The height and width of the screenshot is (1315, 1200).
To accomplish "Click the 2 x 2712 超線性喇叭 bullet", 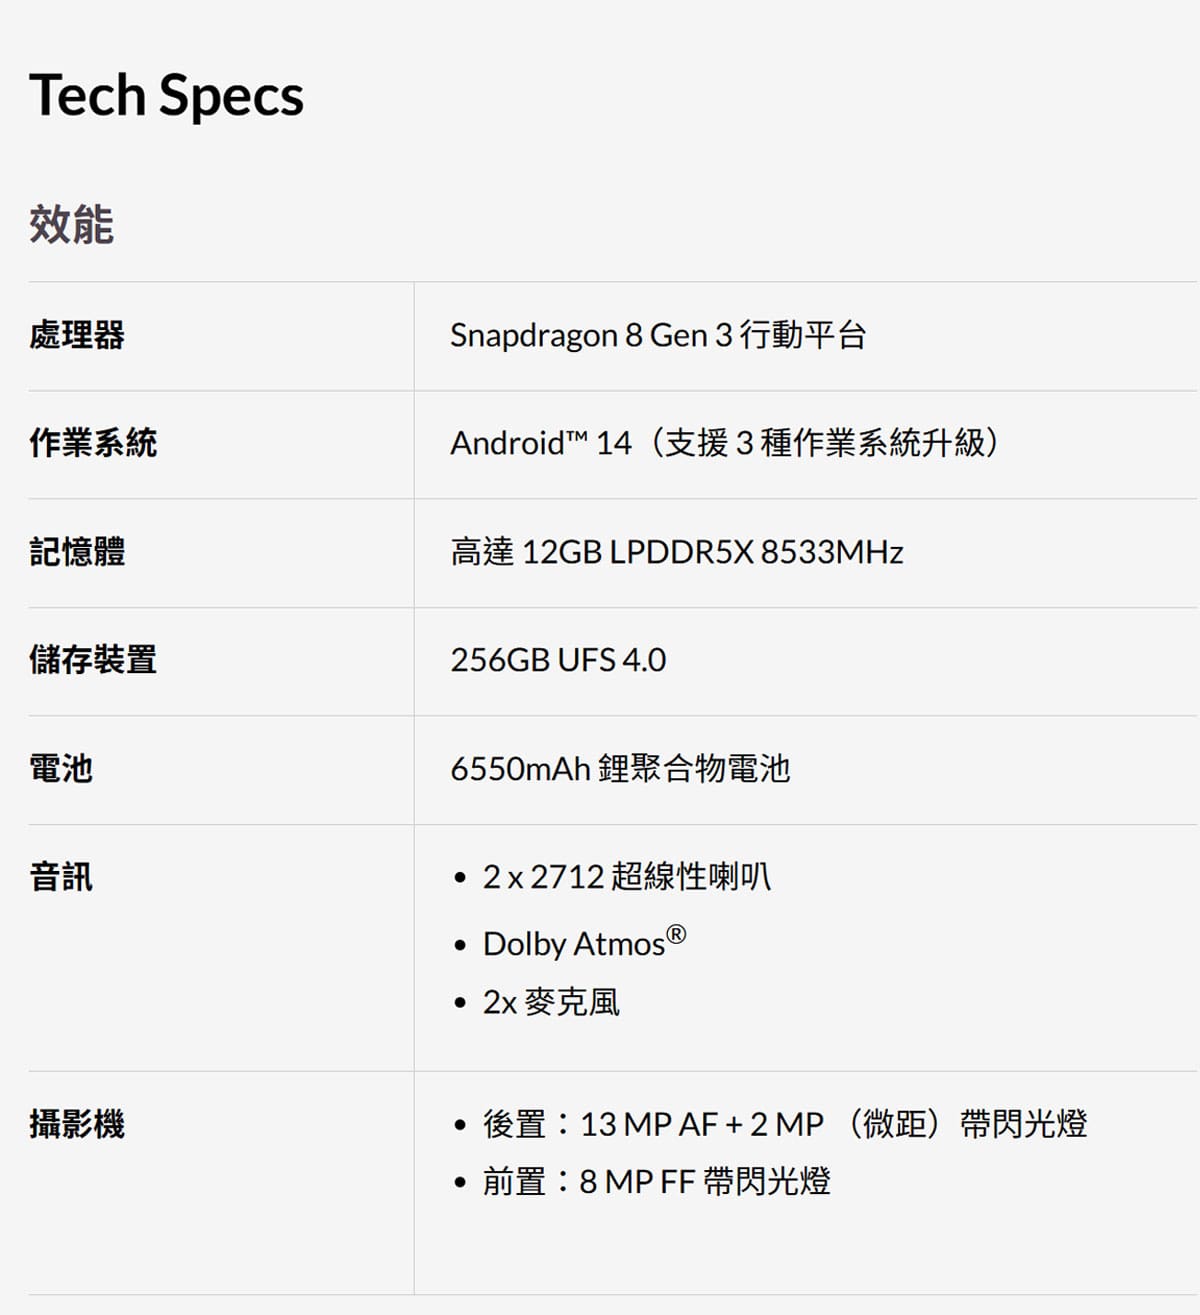I will (626, 877).
